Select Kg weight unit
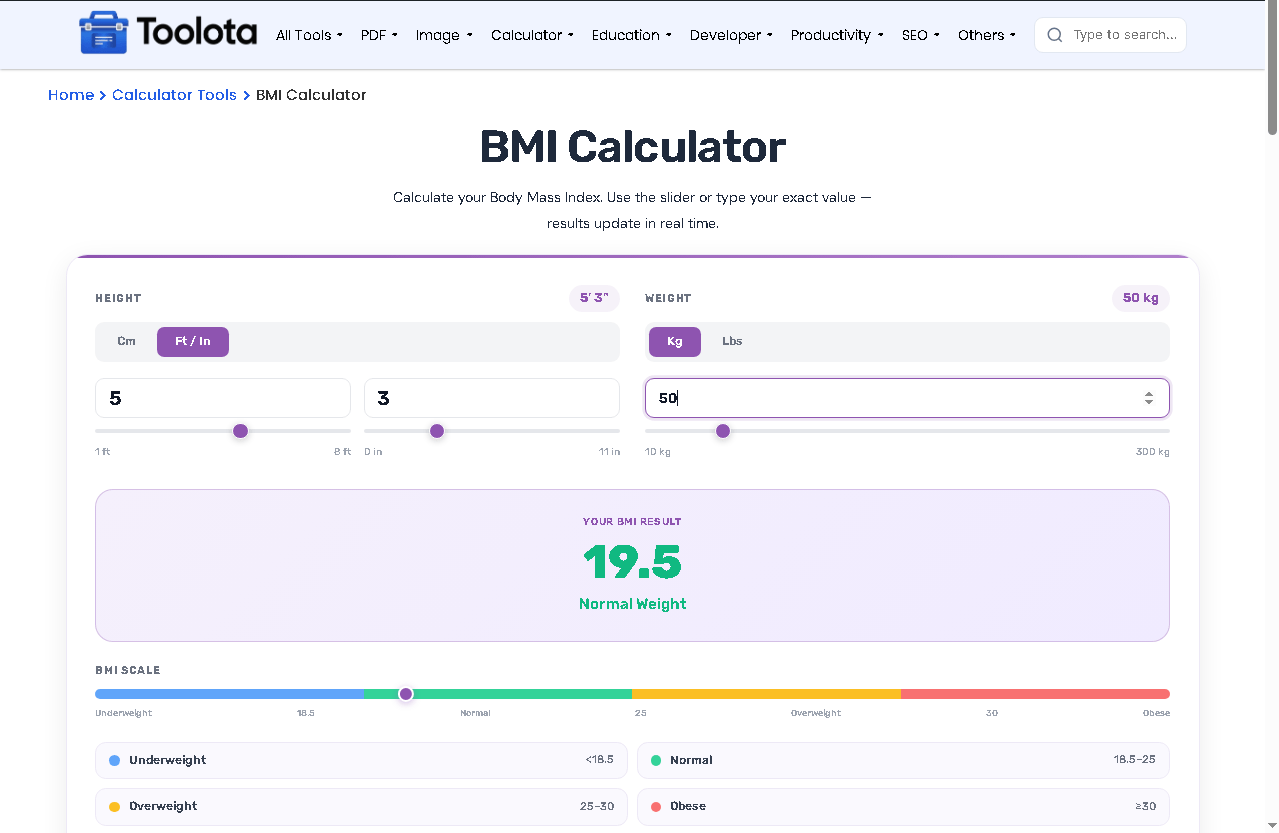The height and width of the screenshot is (833, 1279). 675,342
